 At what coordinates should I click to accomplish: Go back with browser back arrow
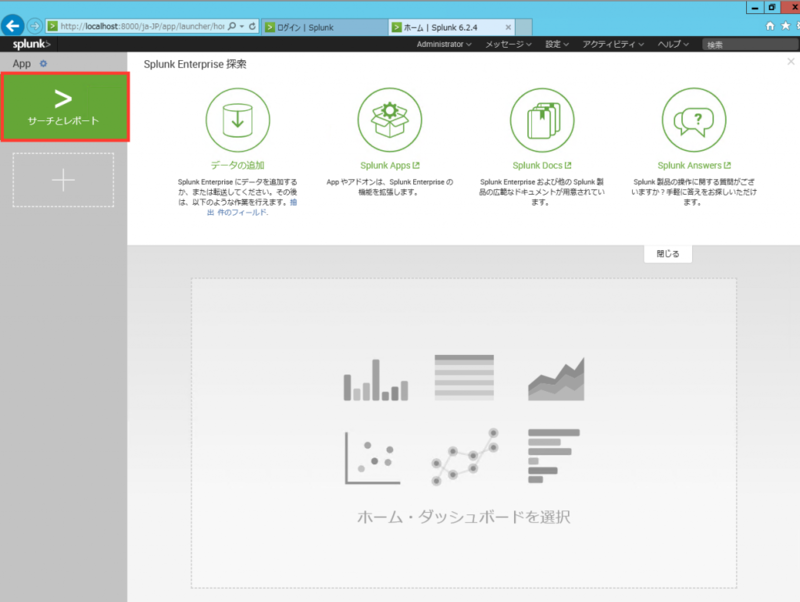point(13,26)
